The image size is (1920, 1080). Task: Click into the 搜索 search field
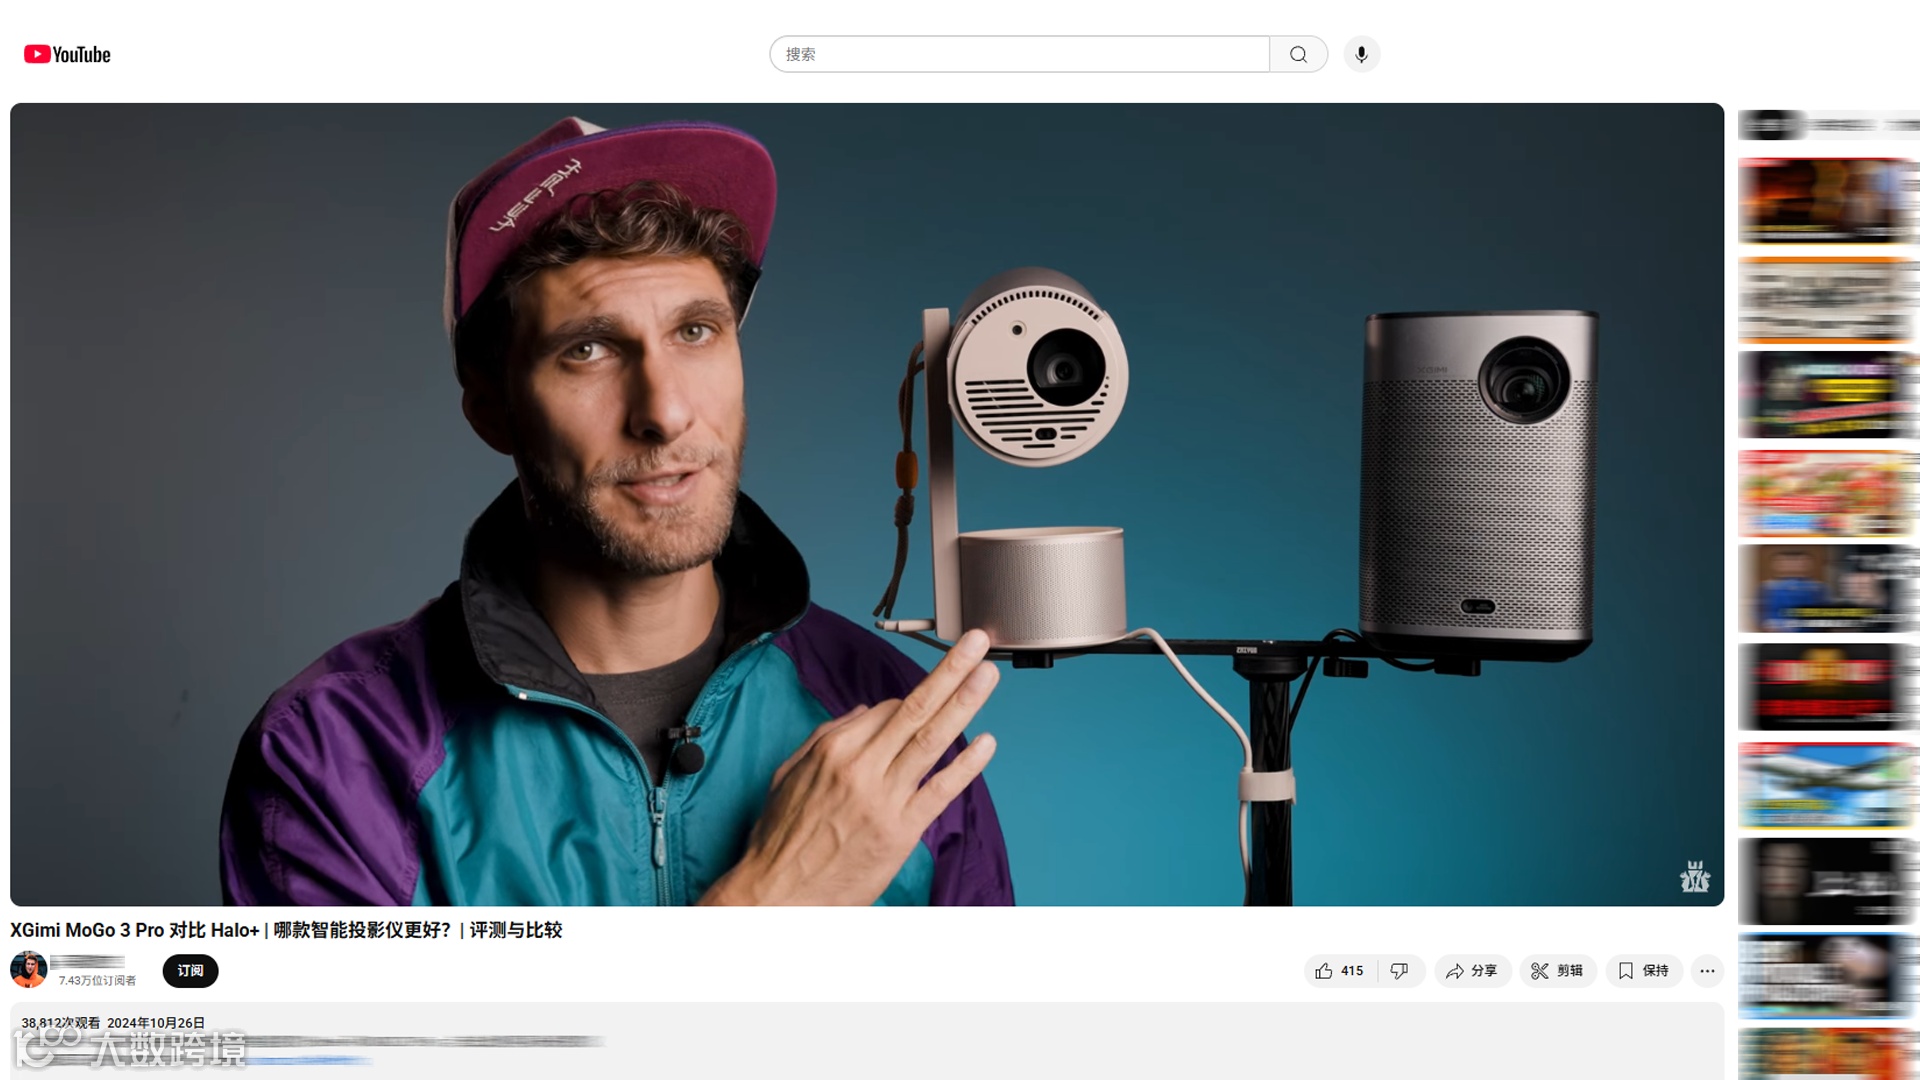(1018, 54)
